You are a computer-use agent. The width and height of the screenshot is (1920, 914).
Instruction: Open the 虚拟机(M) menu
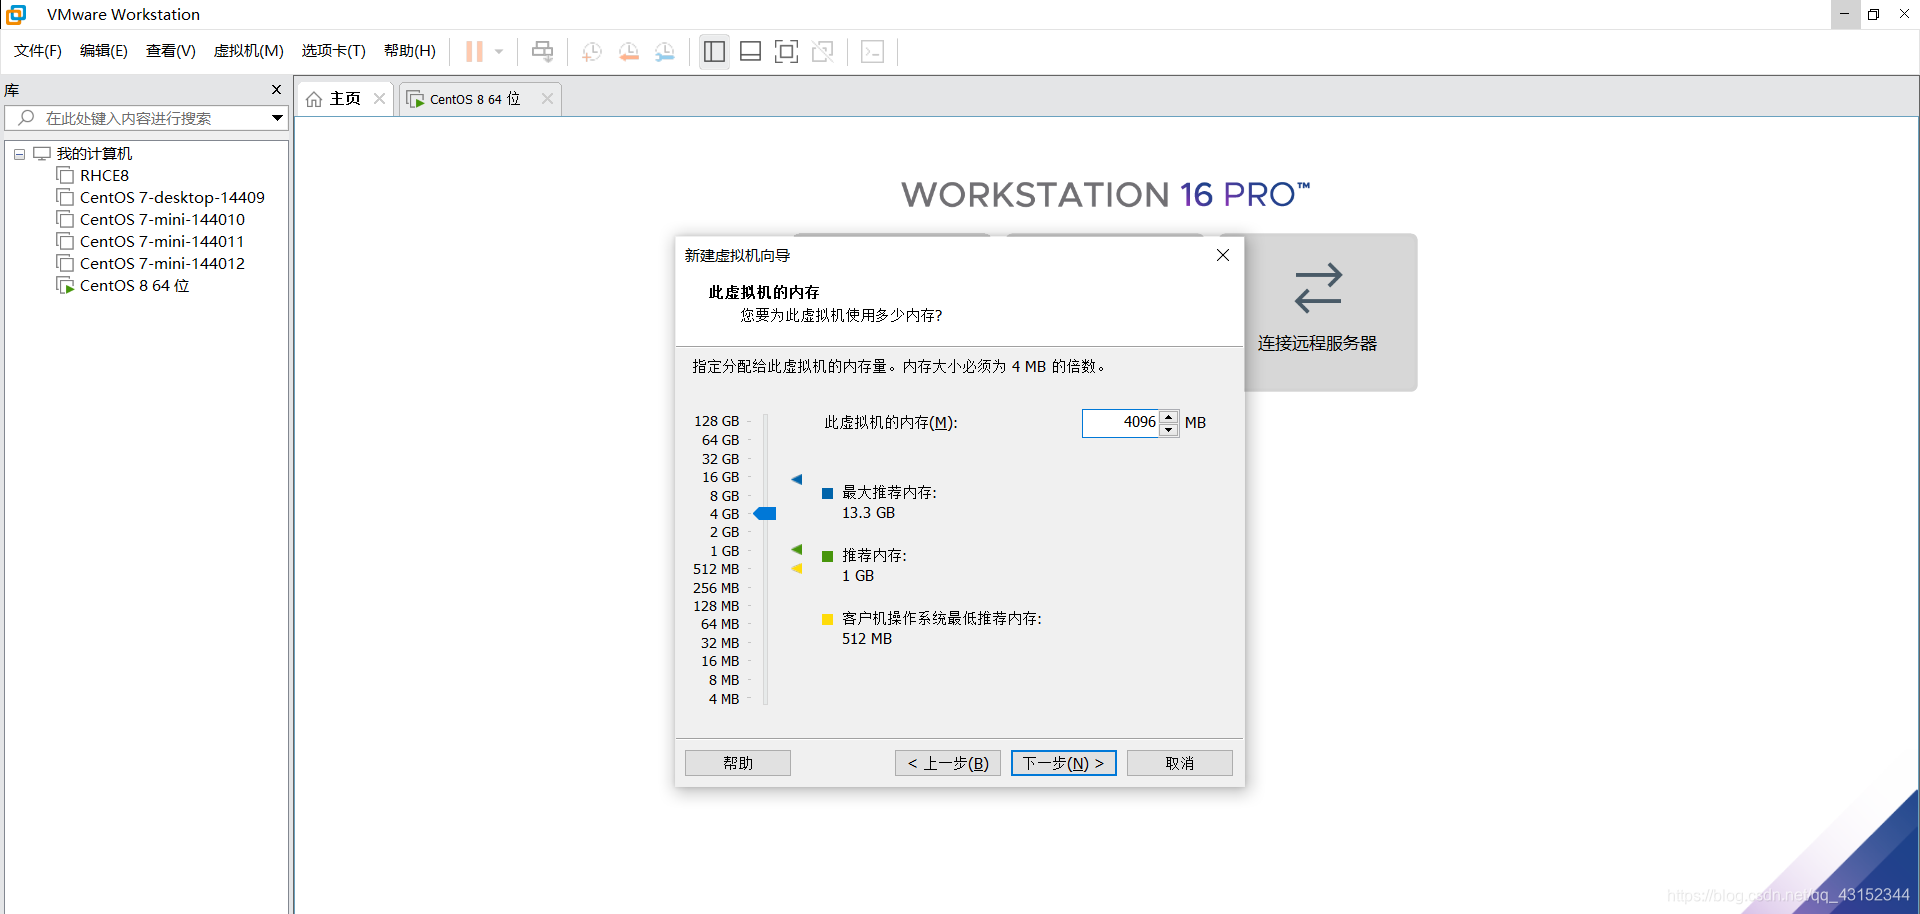pyautogui.click(x=249, y=51)
